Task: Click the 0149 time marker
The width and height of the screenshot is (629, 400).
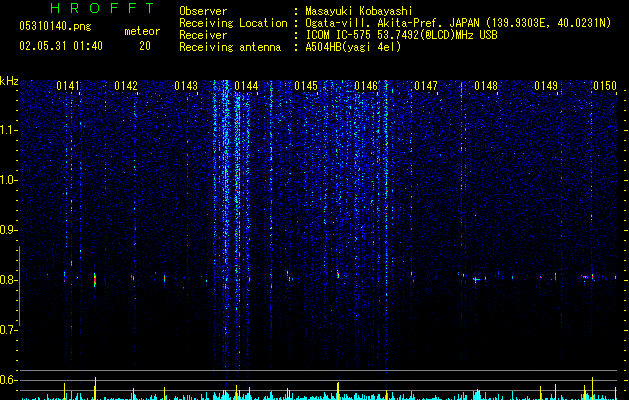Action: click(546, 86)
